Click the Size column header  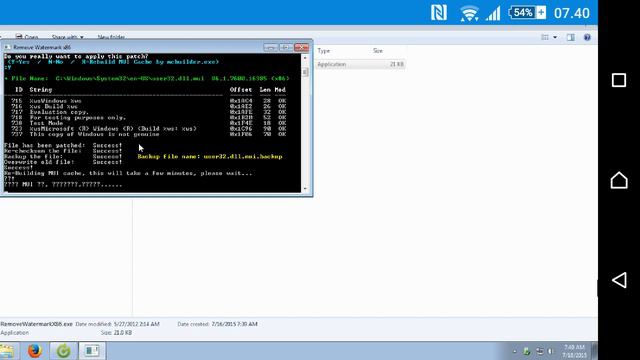click(378, 51)
